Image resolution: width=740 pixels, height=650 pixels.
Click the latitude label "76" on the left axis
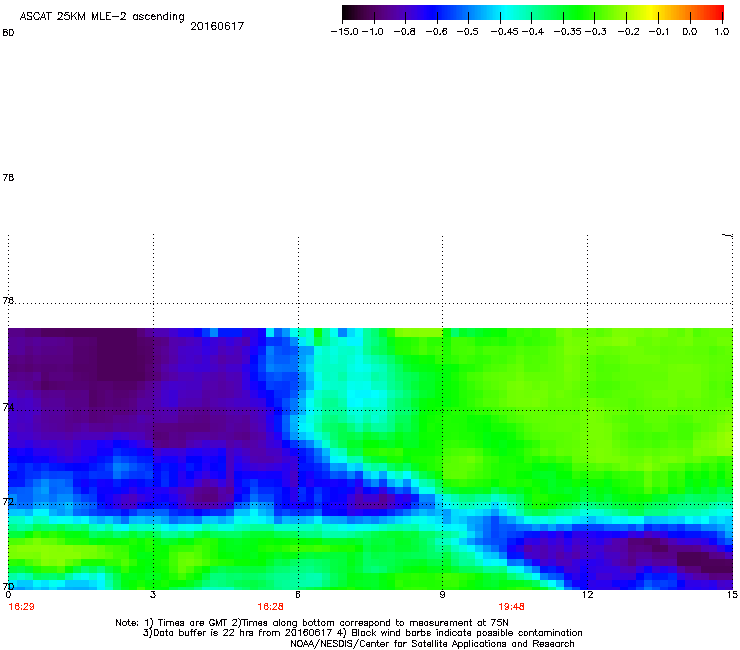pos(8,300)
